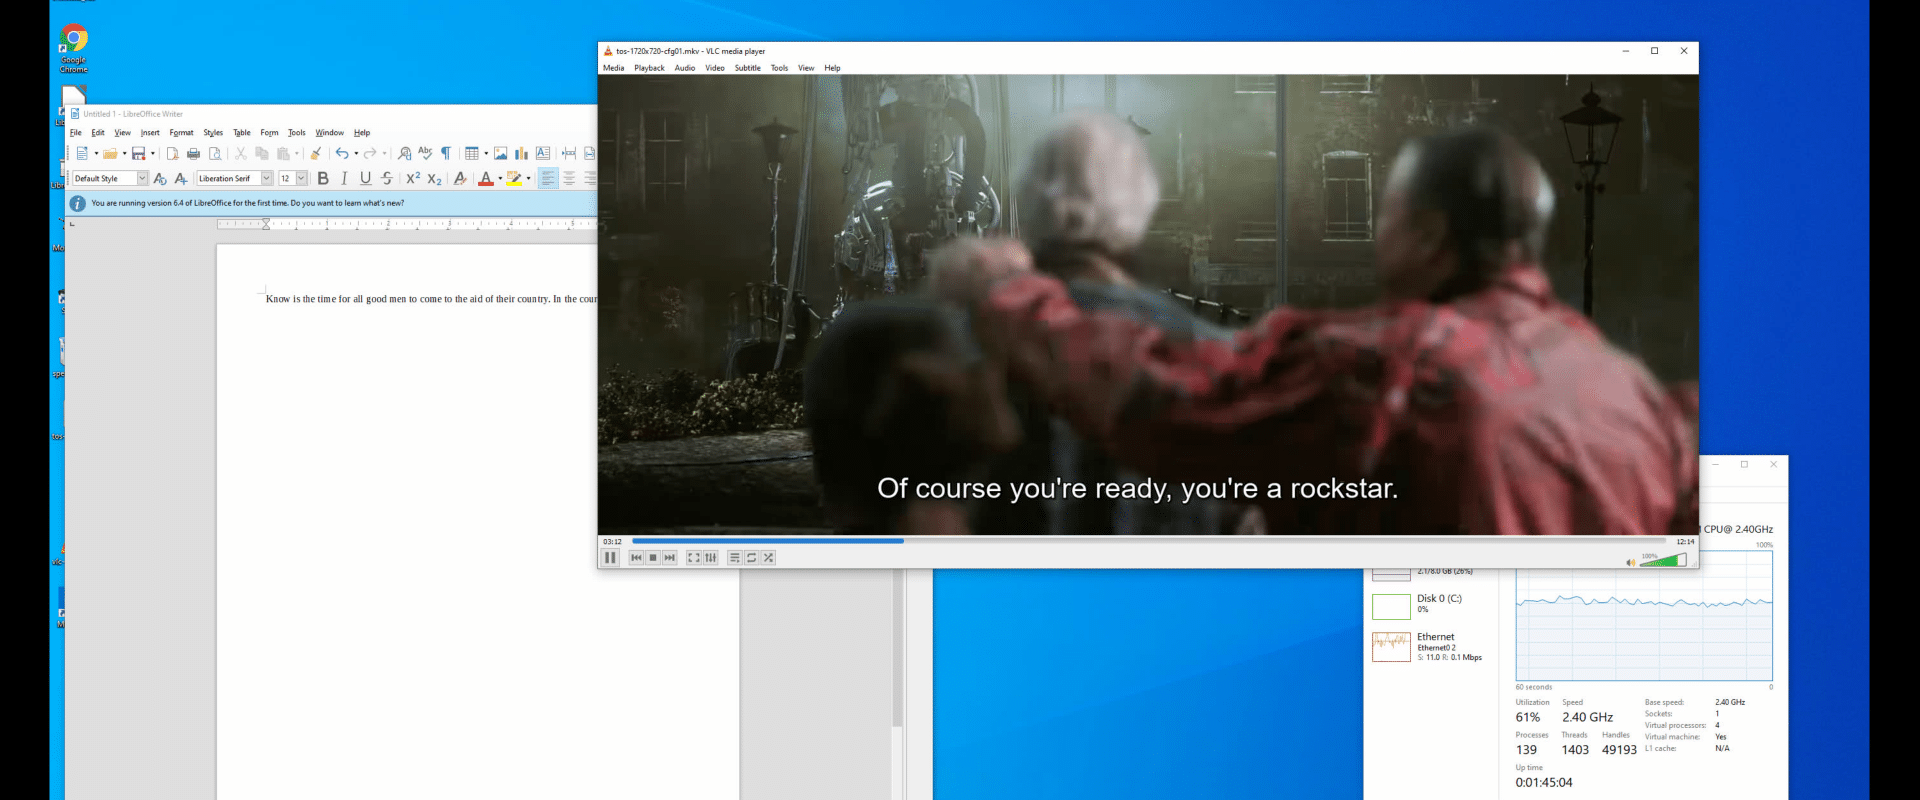The image size is (1920, 800).
Task: Expand the font color dropdown arrow
Action: coord(500,178)
